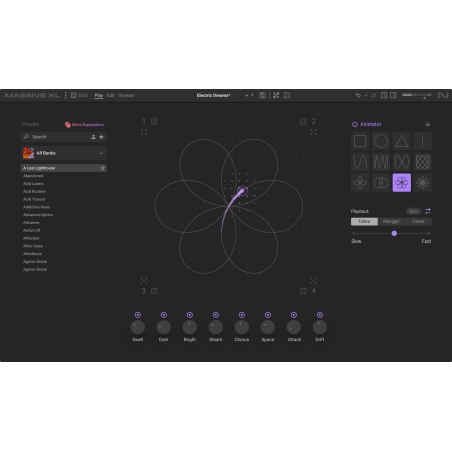Switch to the Browse tab
This screenshot has width=452, height=452.
coord(126,95)
